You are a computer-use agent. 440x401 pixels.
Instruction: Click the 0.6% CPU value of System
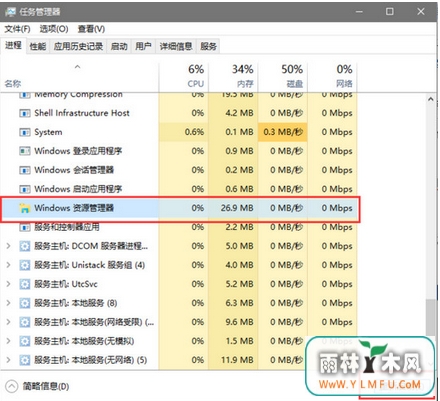pyautogui.click(x=194, y=132)
